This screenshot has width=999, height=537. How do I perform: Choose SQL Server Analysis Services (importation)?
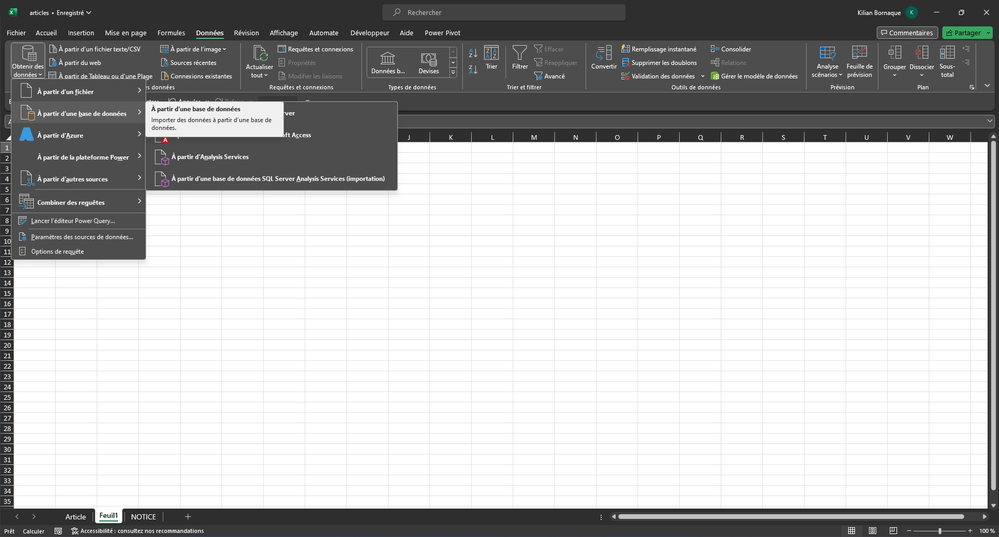tap(271, 178)
